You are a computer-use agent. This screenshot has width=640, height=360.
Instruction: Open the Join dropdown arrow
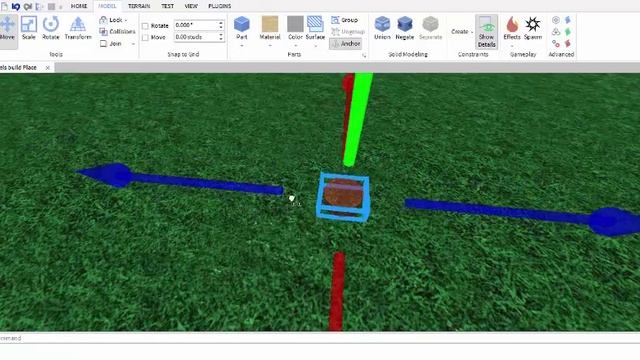click(x=133, y=44)
